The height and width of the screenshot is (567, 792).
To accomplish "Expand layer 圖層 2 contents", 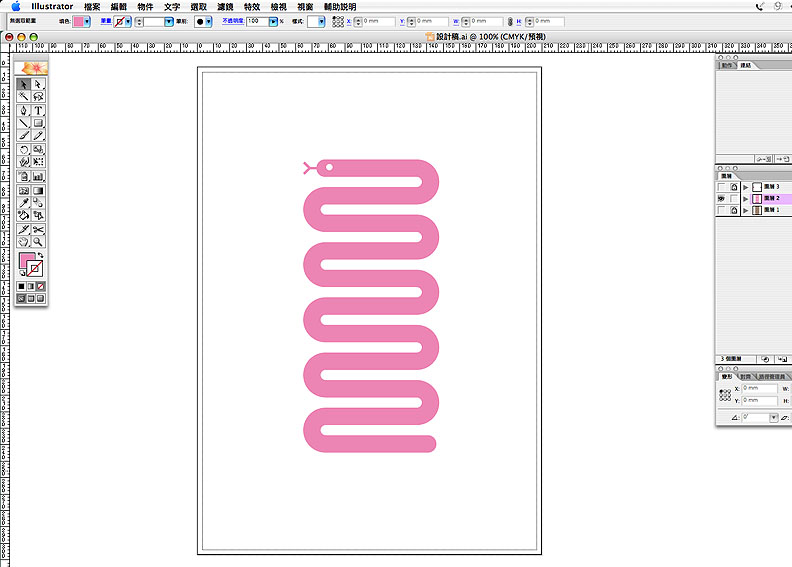I will tap(746, 199).
